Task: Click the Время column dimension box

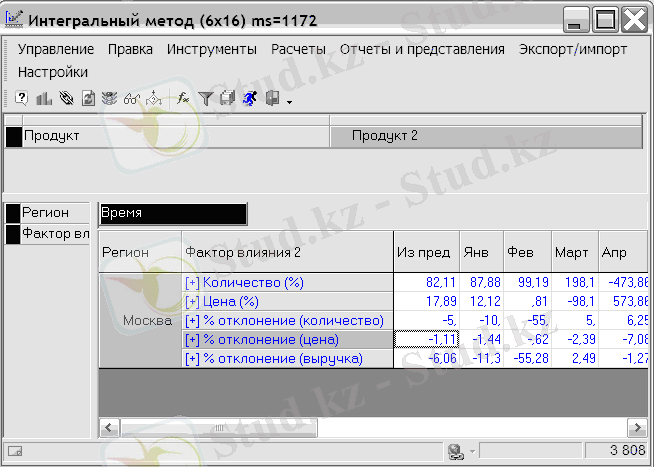Action: point(173,214)
